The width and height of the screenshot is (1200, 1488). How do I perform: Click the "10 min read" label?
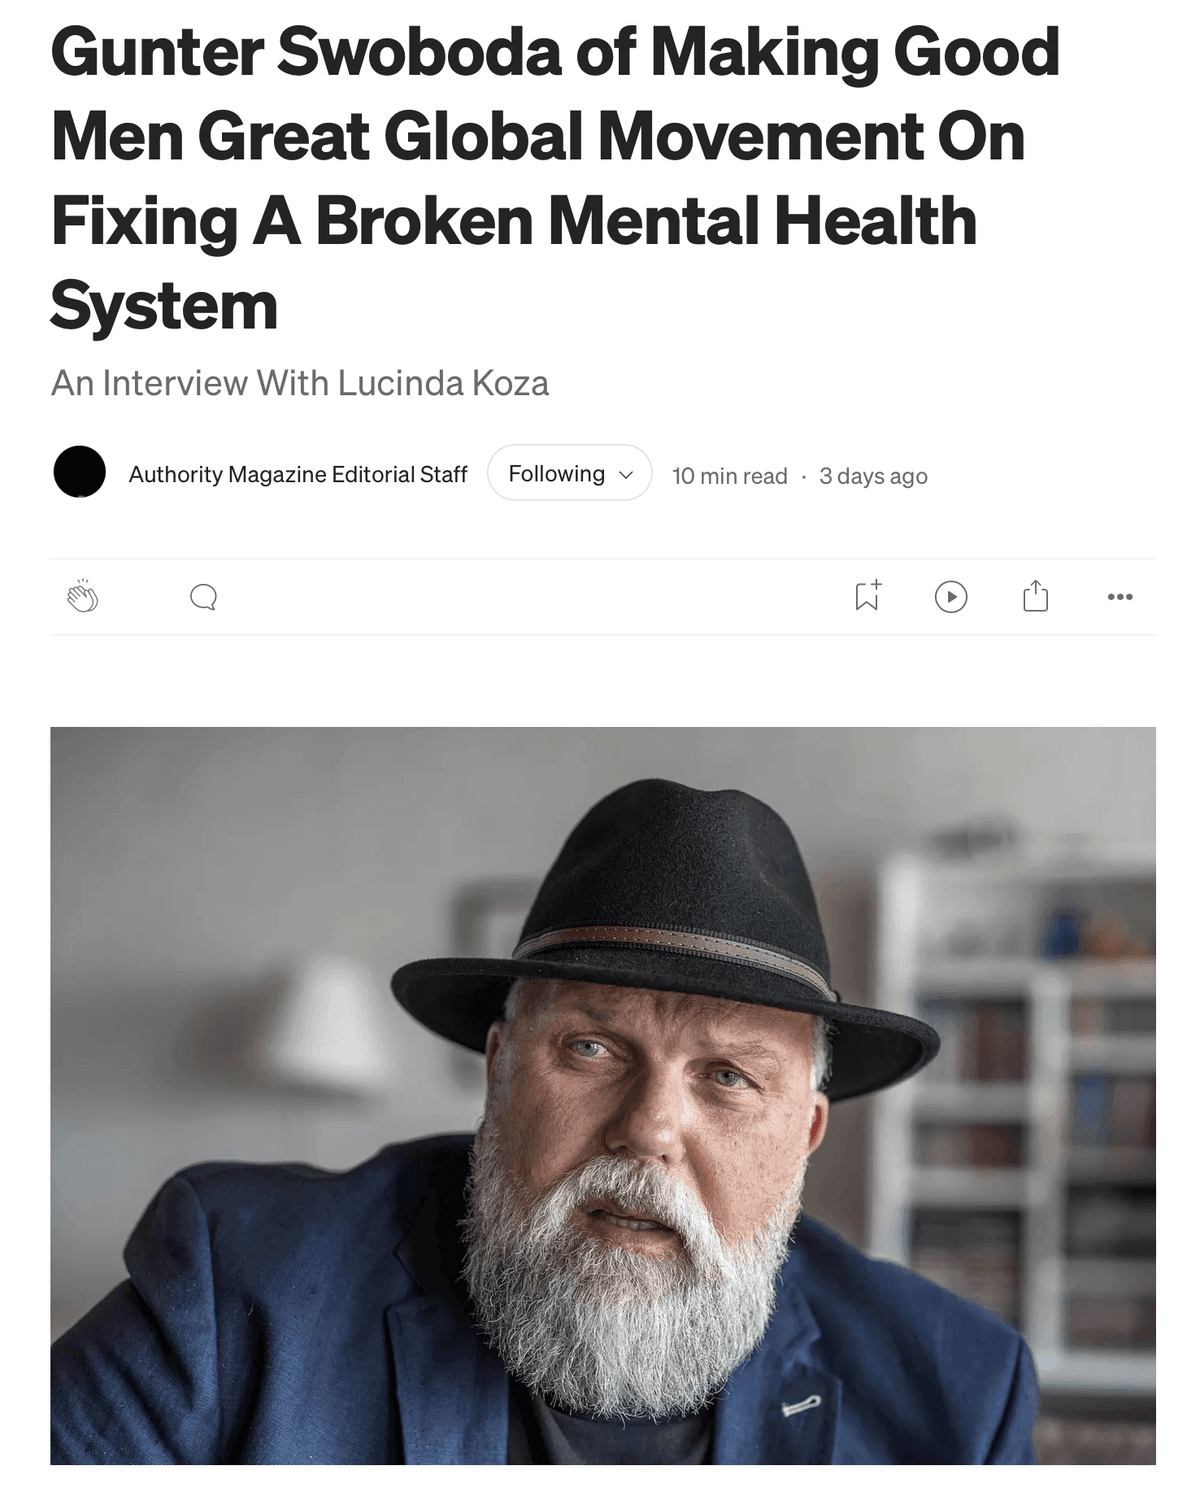pos(729,476)
